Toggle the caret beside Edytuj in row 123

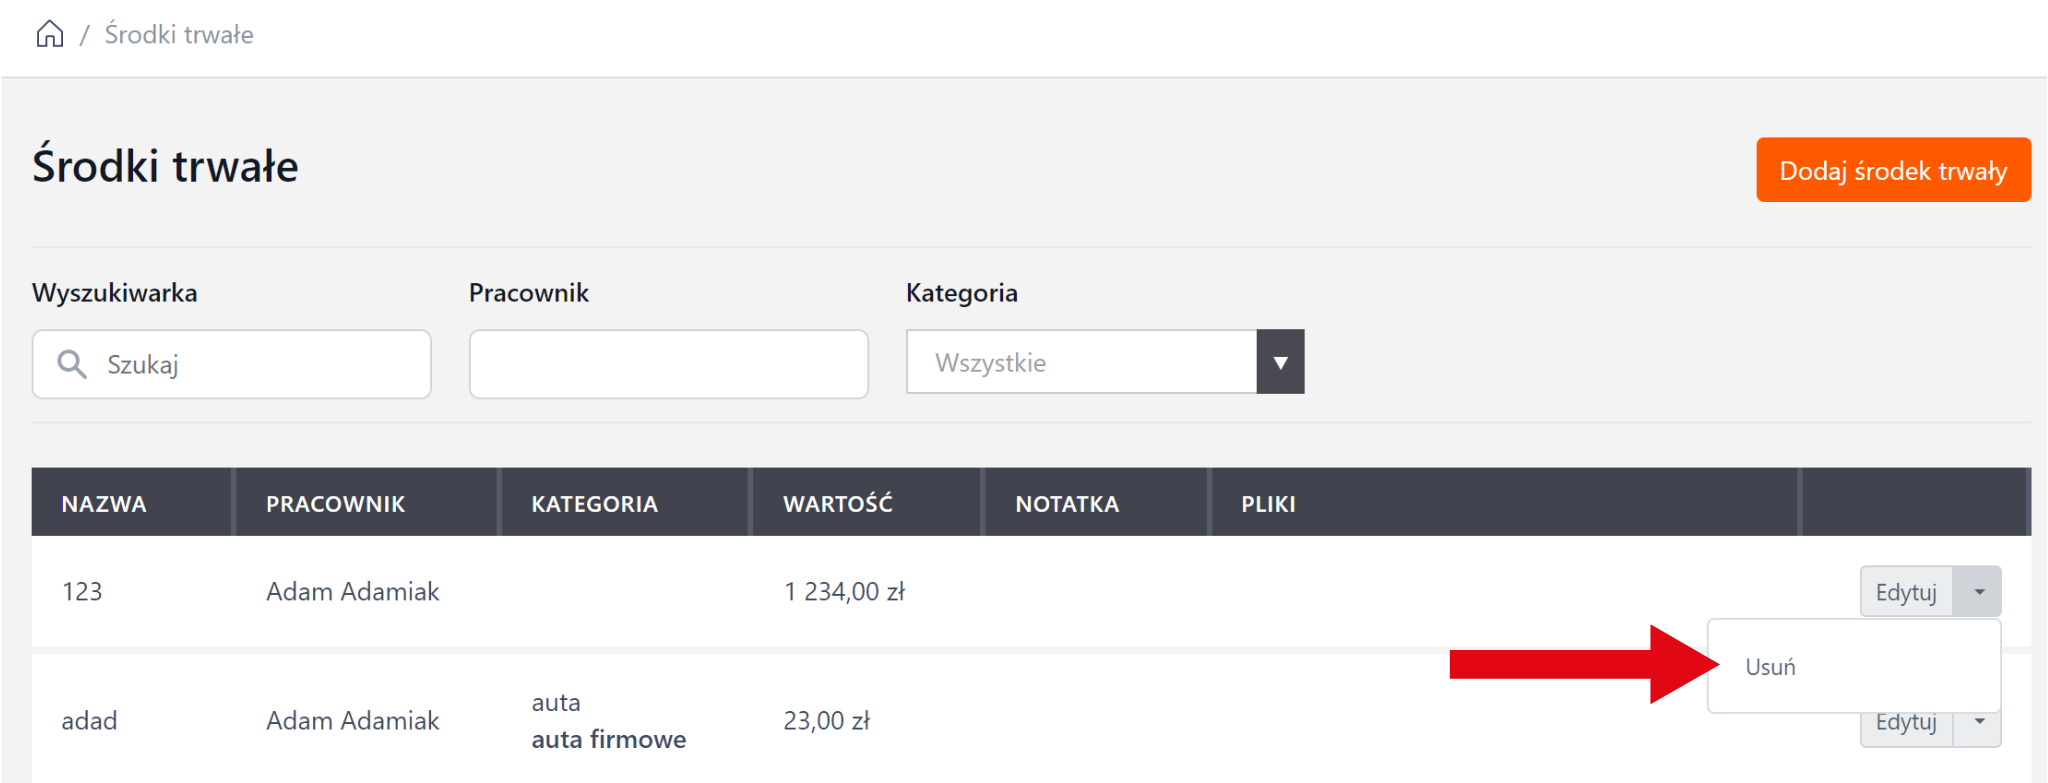click(x=1979, y=592)
